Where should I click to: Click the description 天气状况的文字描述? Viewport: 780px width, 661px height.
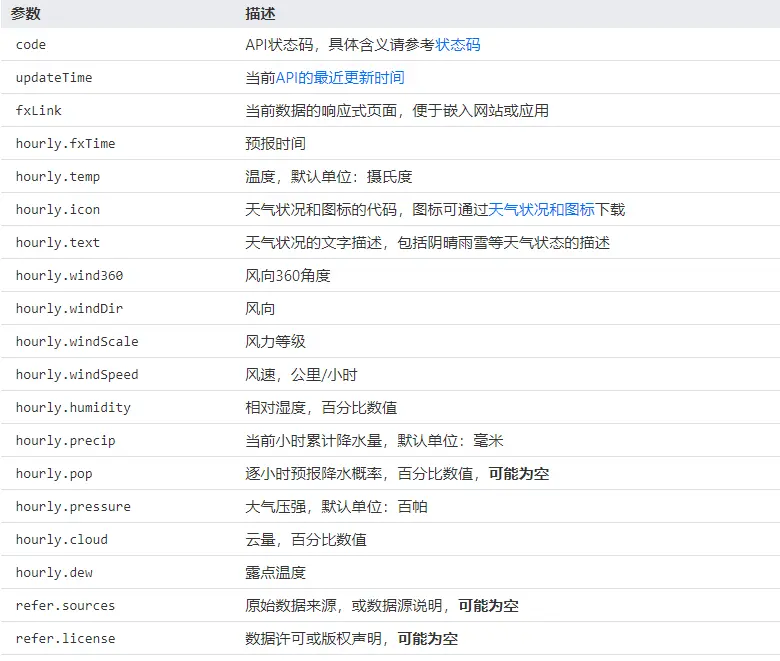pyautogui.click(x=427, y=243)
